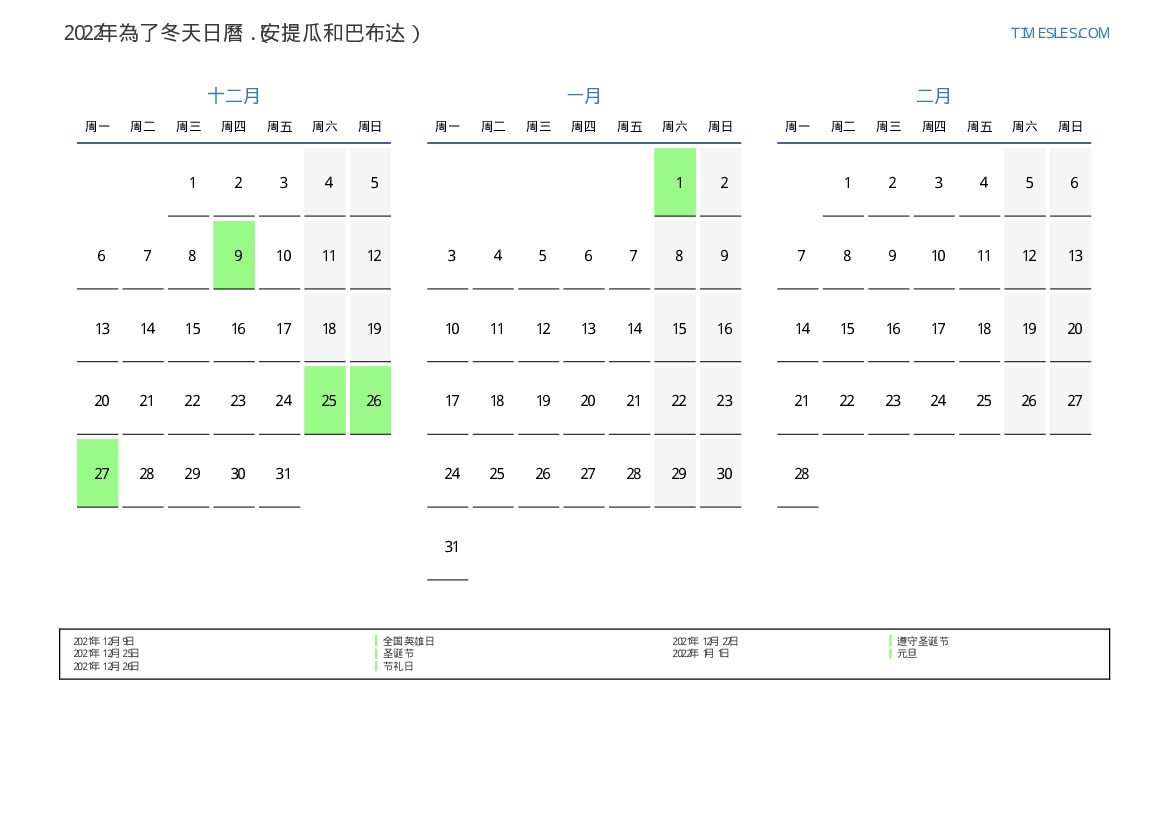Click the 二月 month heading
Screen dimensions: 1169x827
934,96
